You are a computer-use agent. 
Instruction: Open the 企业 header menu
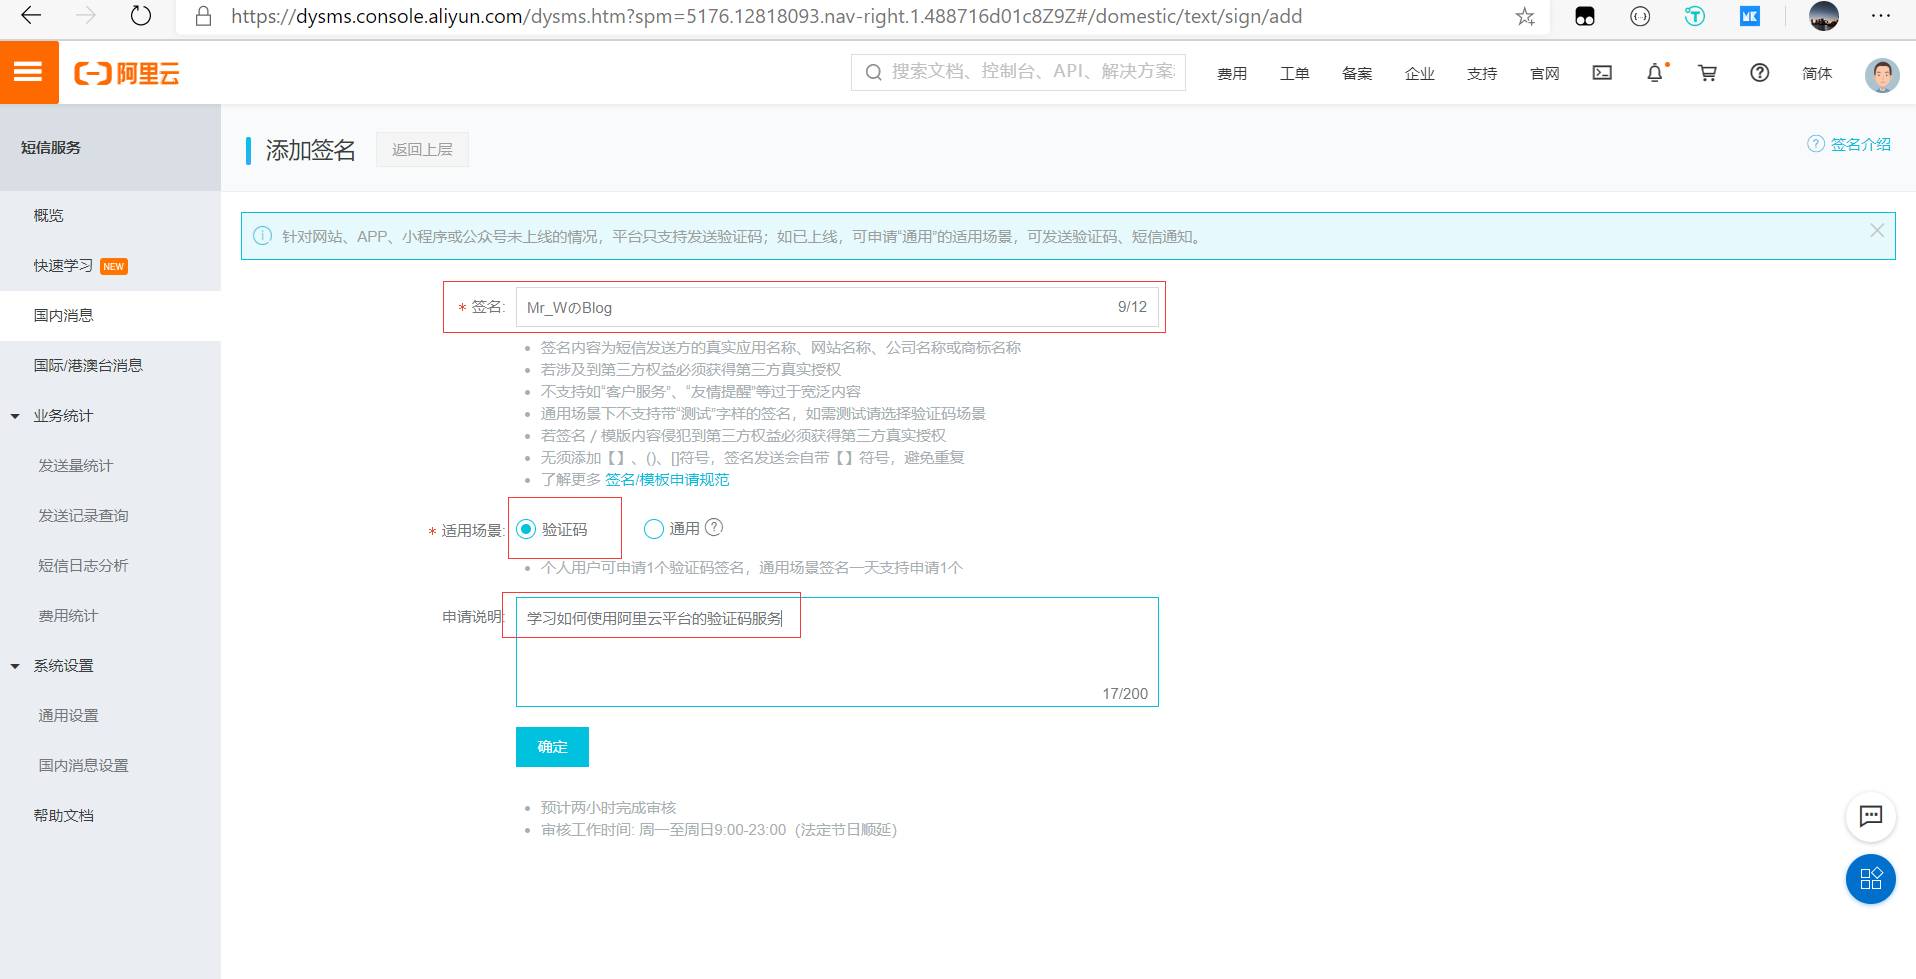coord(1419,73)
